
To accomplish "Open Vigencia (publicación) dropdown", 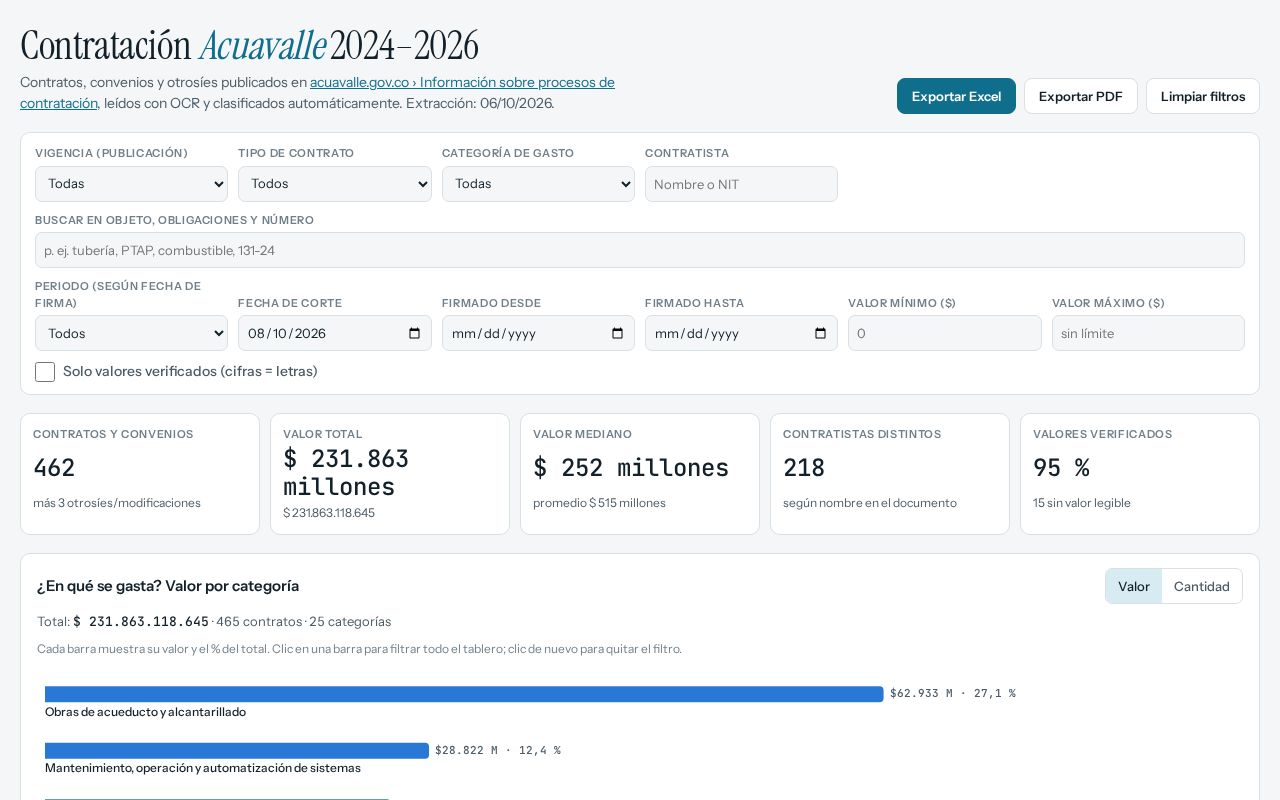I will pyautogui.click(x=131, y=184).
